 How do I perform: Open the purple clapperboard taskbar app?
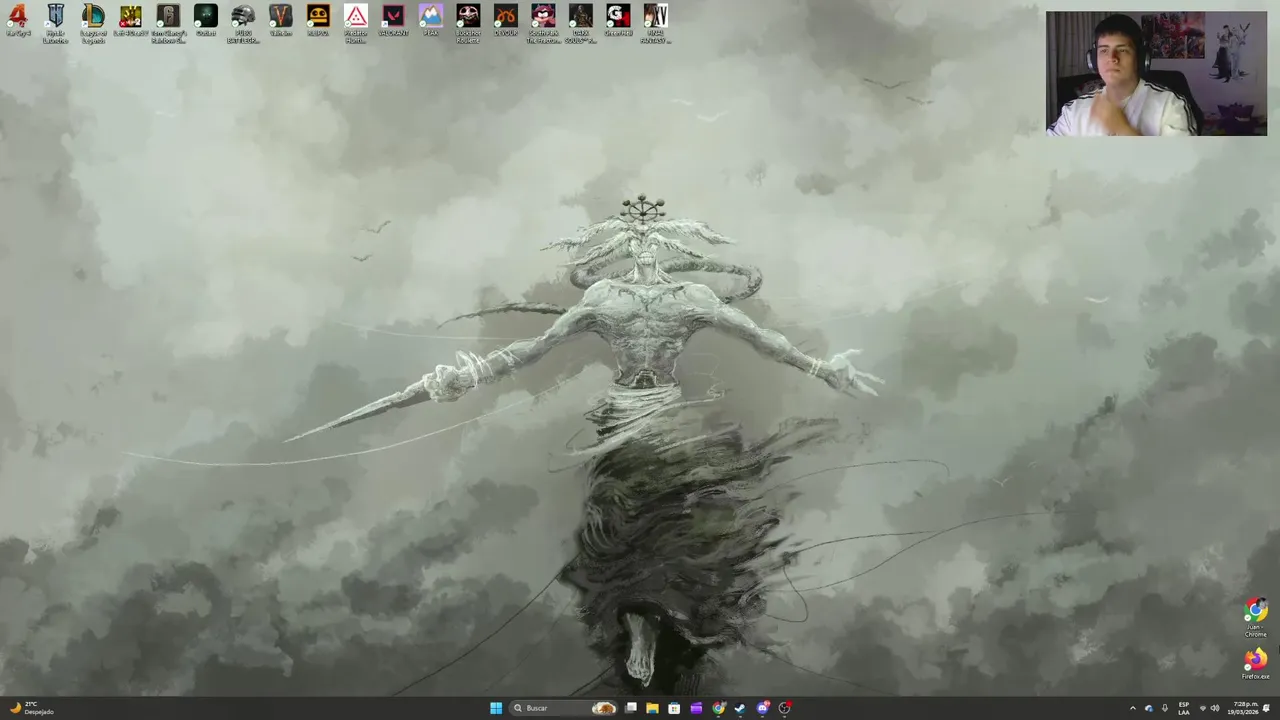point(696,708)
